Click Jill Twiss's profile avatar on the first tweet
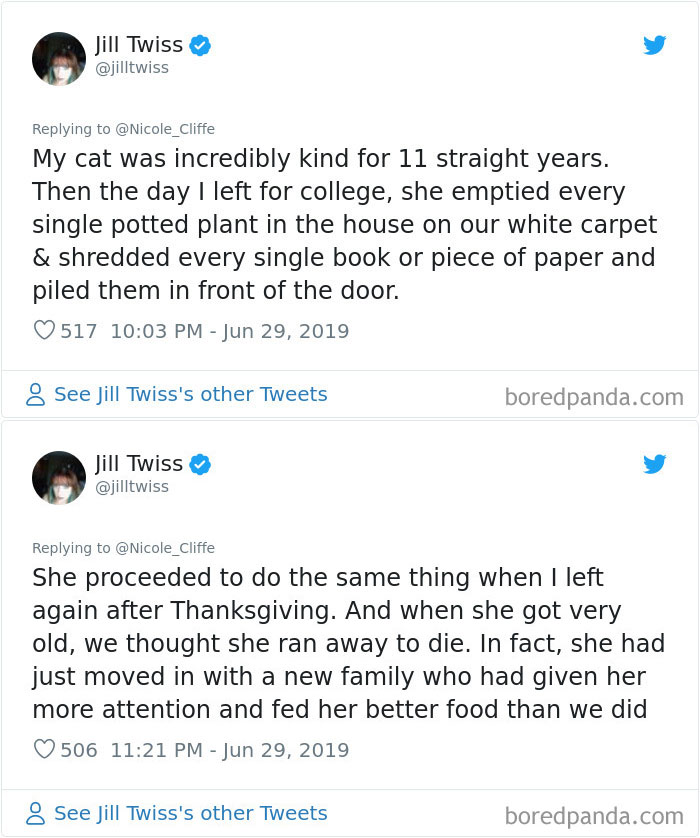The height and width of the screenshot is (838, 700). (59, 59)
